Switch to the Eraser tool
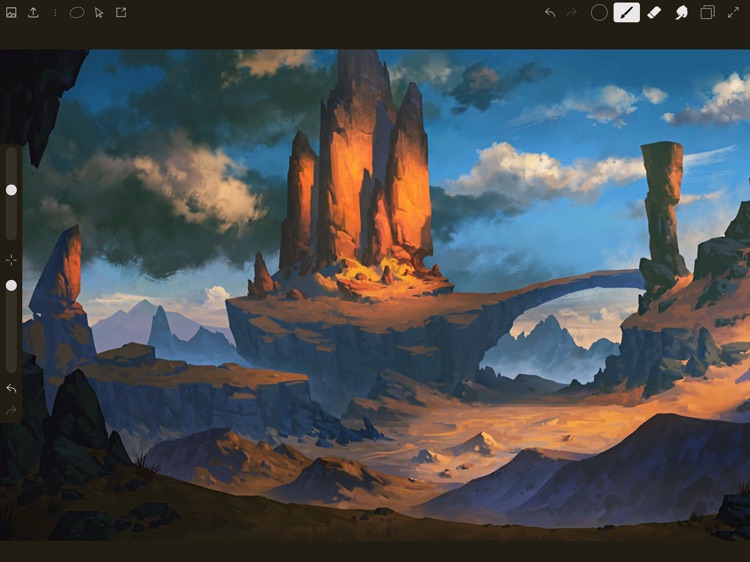The height and width of the screenshot is (562, 750). (654, 13)
